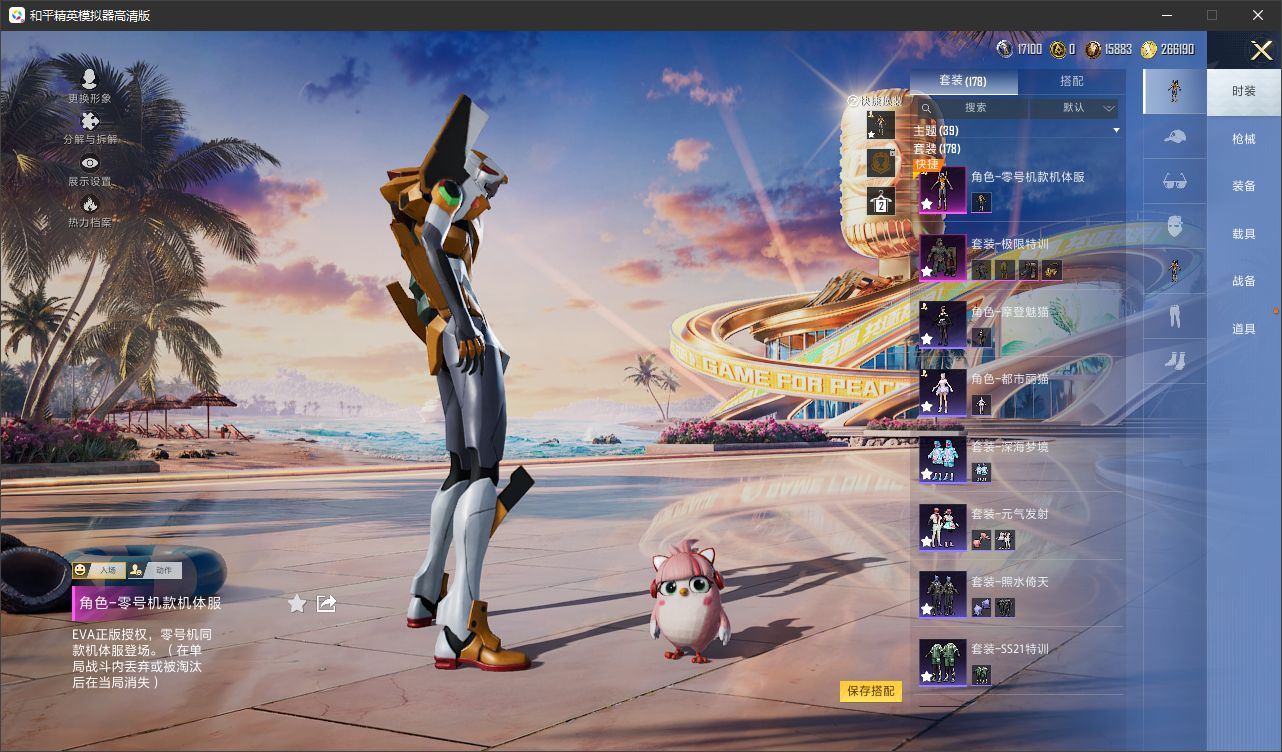Select the face mask category icon
This screenshot has height=752, width=1282.
click(1175, 226)
